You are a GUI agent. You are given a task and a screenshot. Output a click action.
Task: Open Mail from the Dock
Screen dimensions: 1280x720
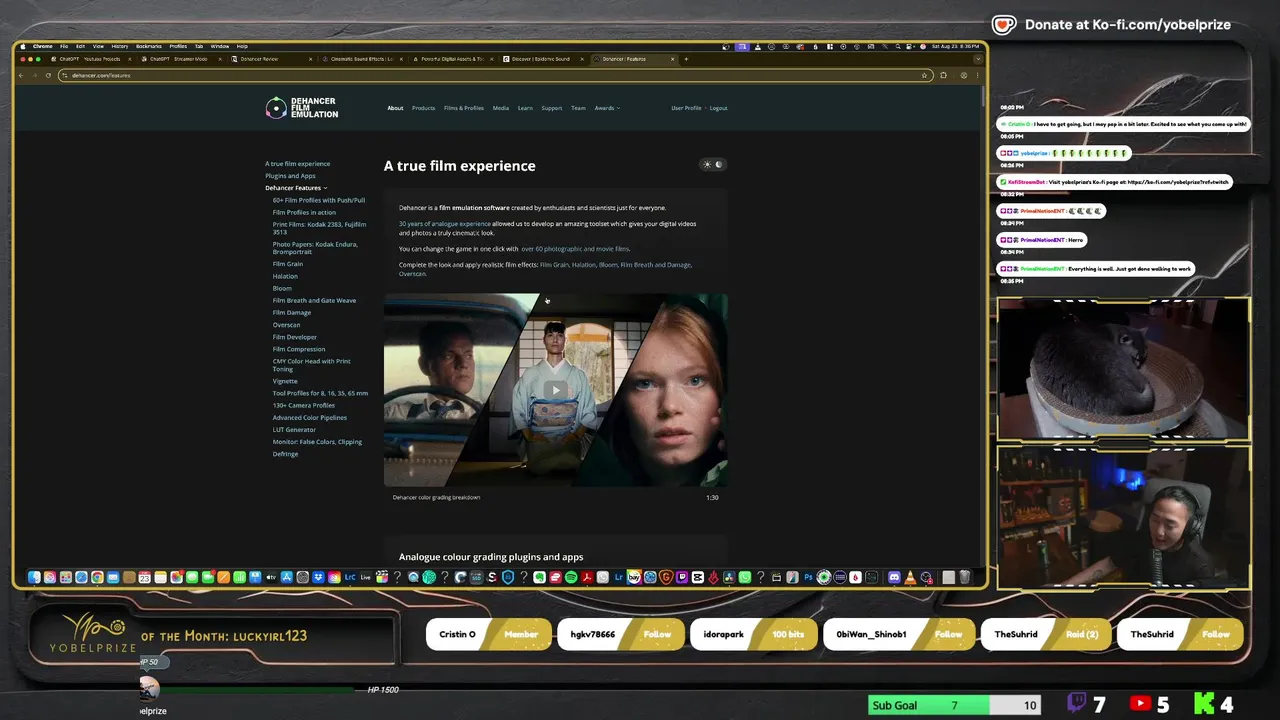pos(113,577)
